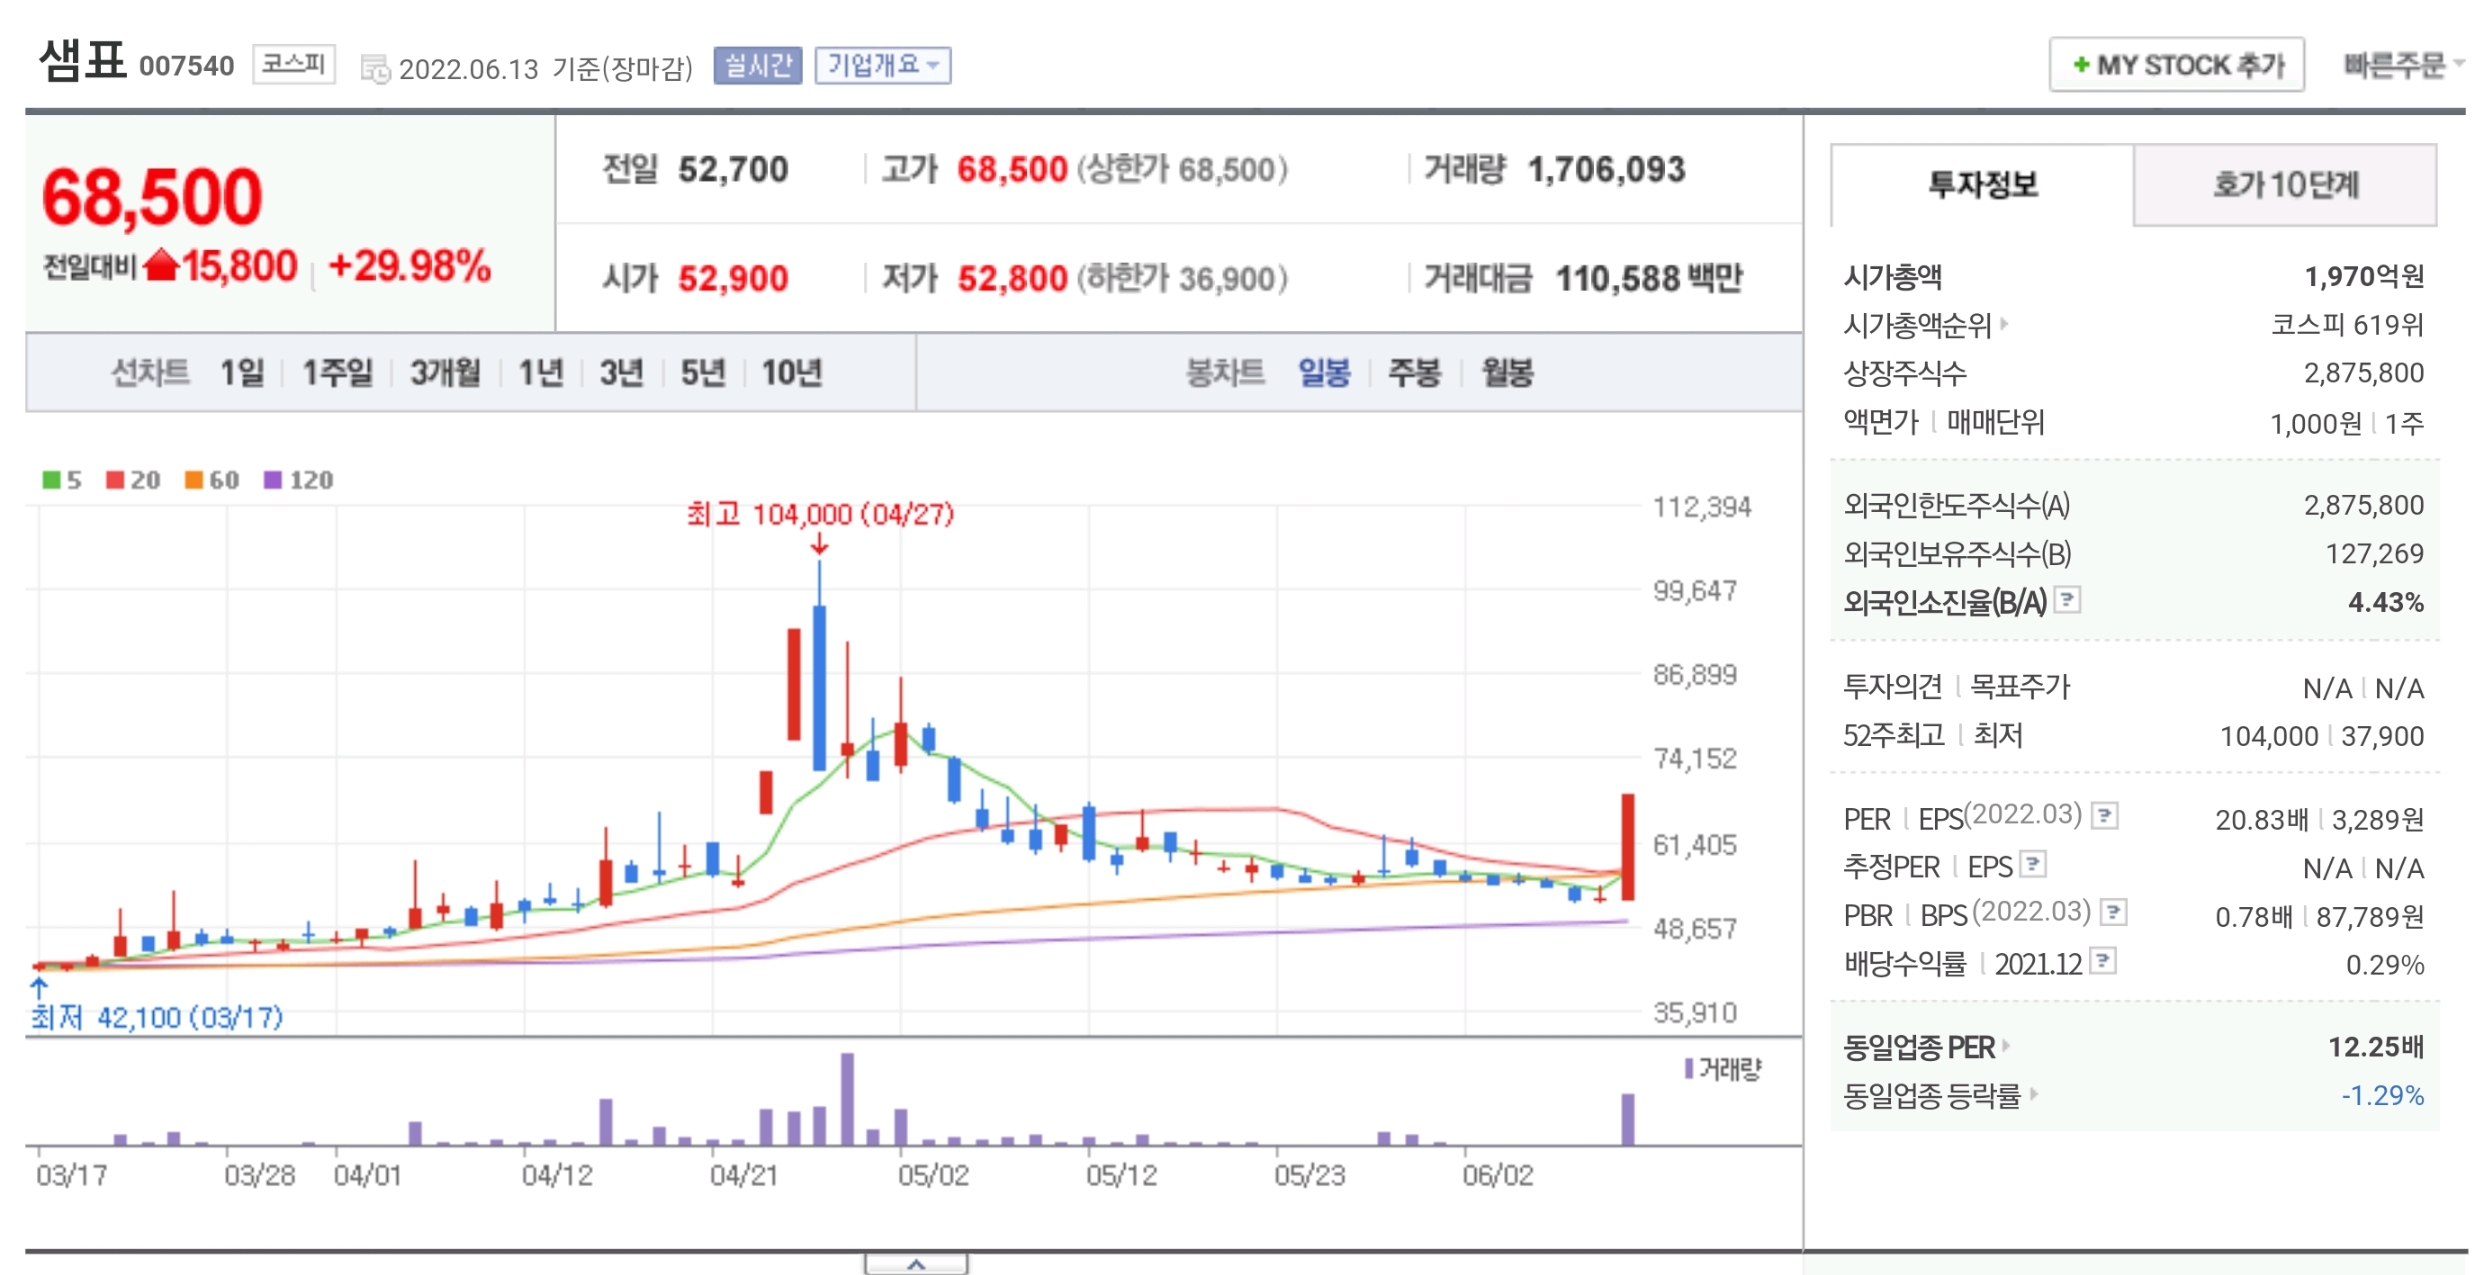
Task: Switch to the 호가10단계 tab
Action: [2284, 185]
